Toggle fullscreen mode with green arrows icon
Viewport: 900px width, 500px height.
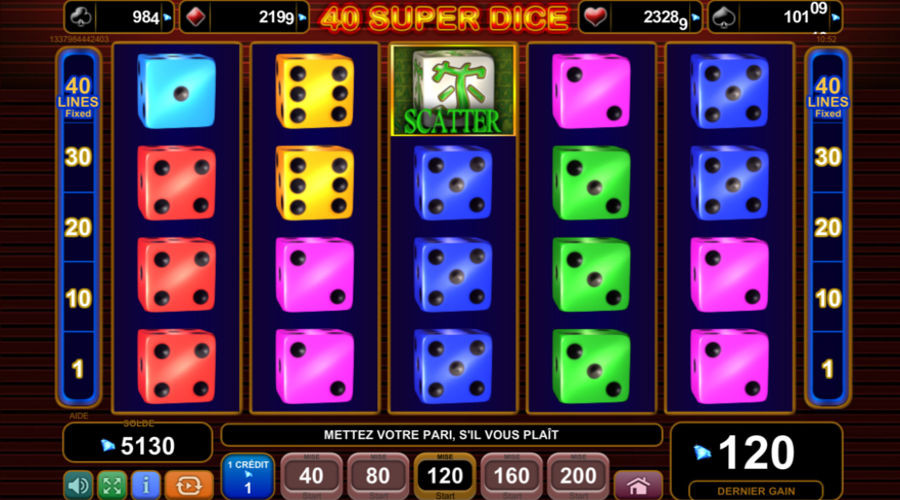112,486
